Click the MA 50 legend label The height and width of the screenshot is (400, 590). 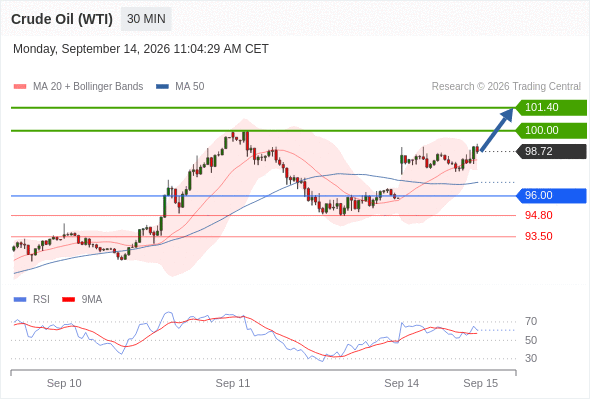[x=190, y=87]
